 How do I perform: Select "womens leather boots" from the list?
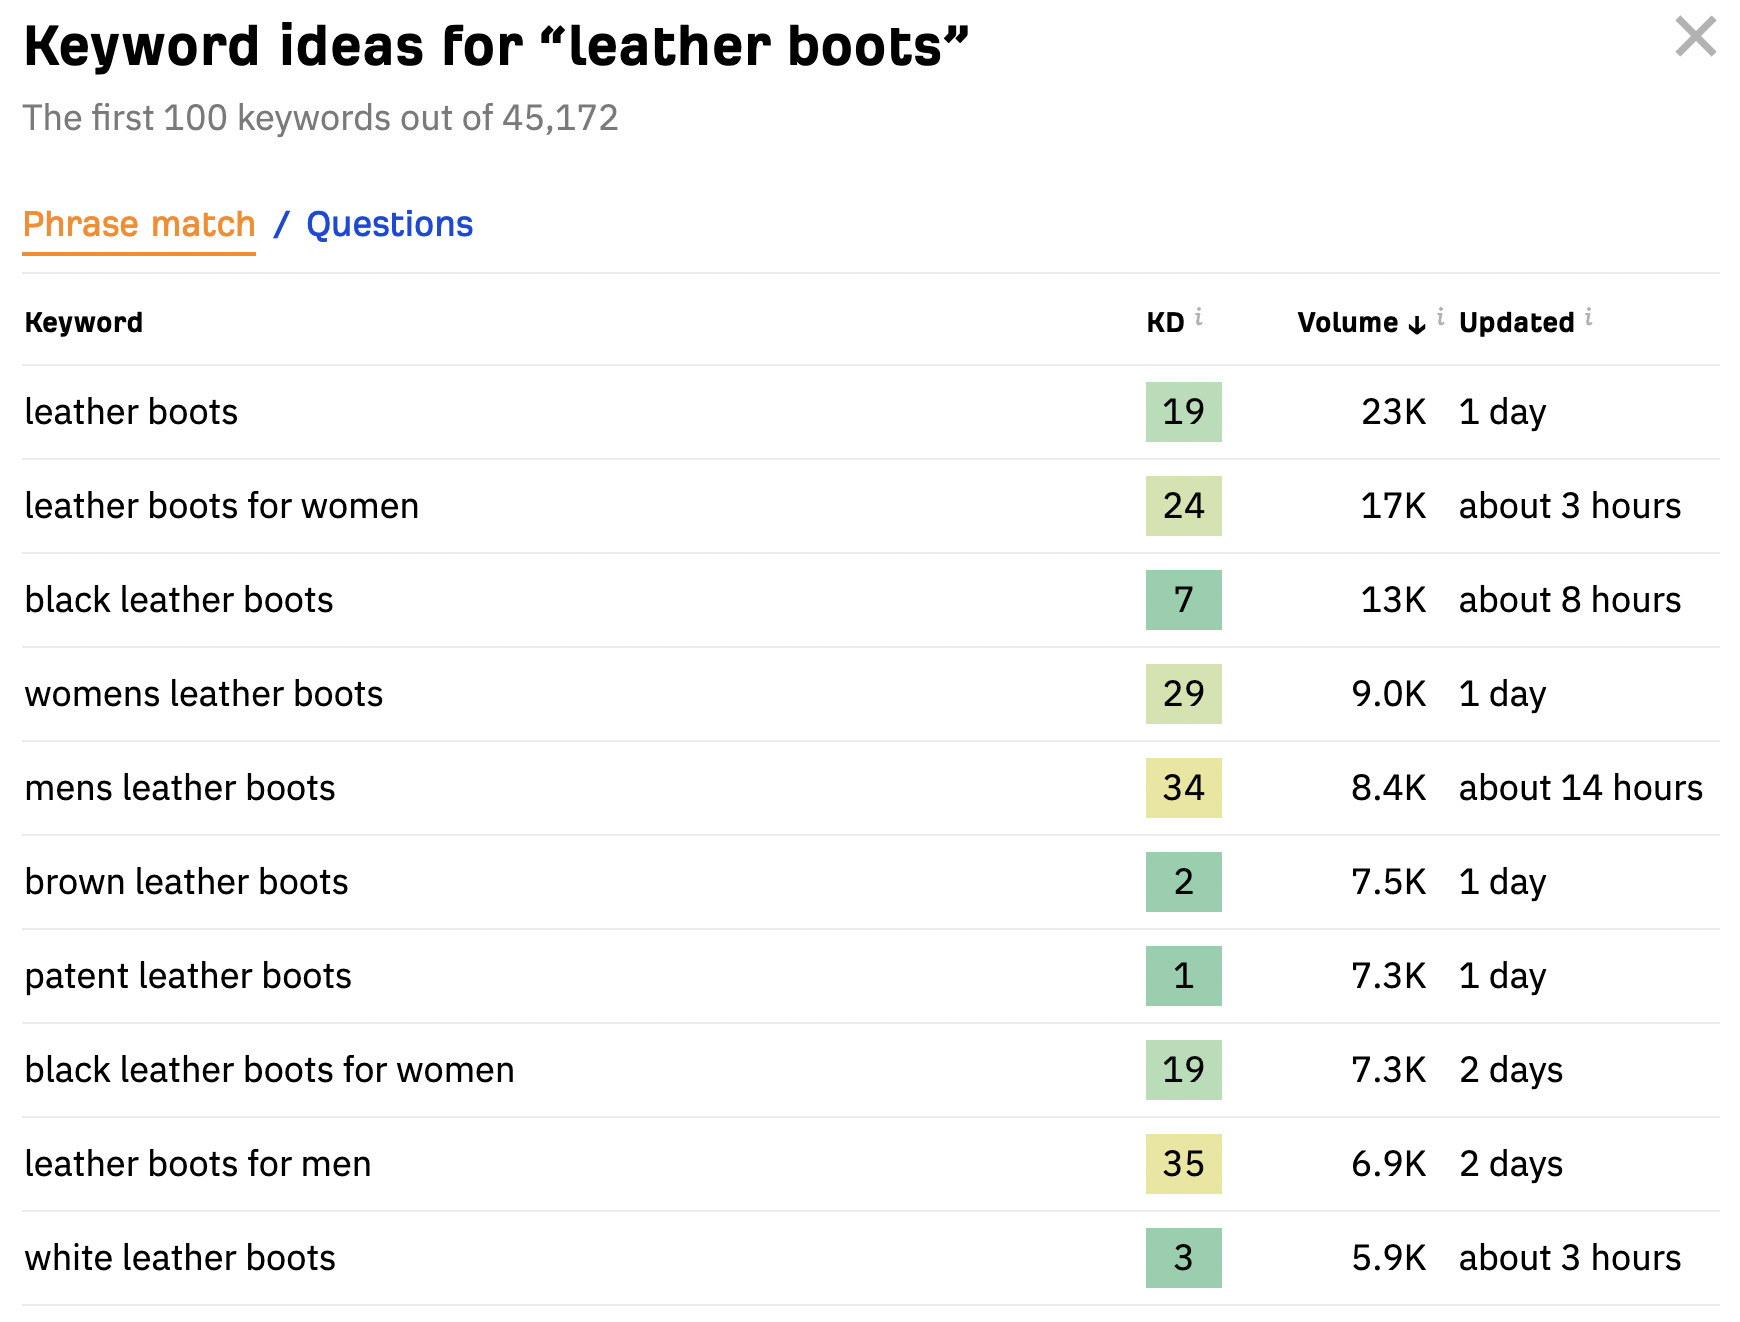(x=204, y=694)
